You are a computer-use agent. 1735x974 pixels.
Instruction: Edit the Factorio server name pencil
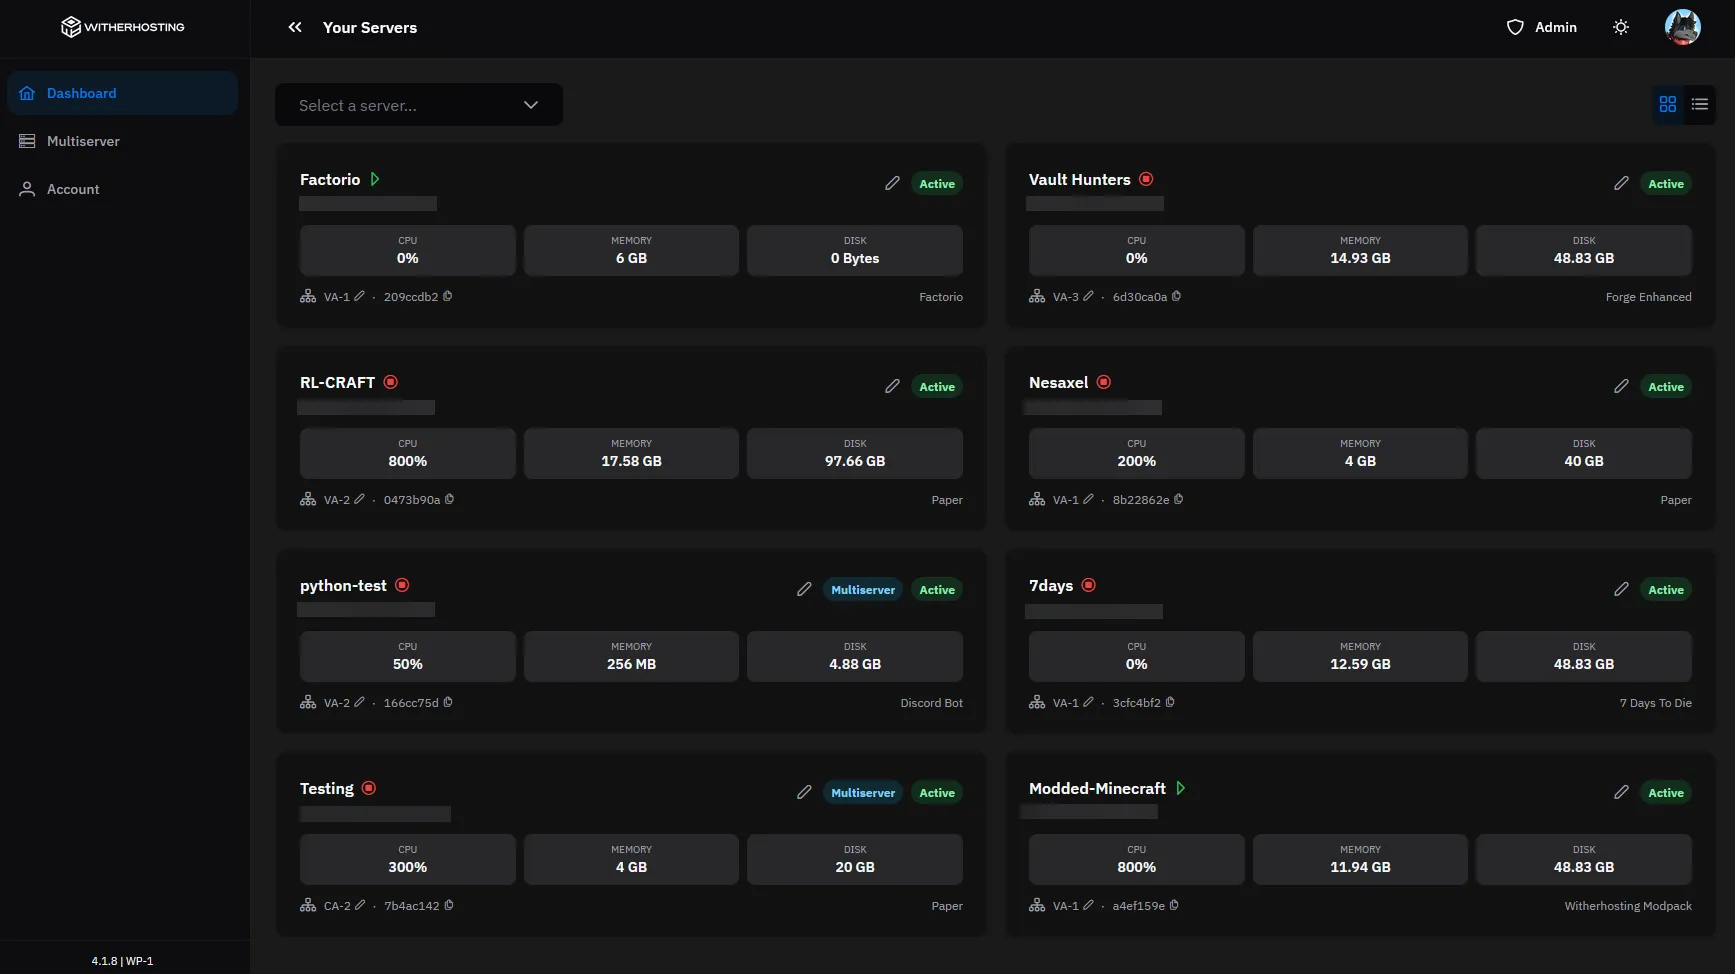[892, 183]
